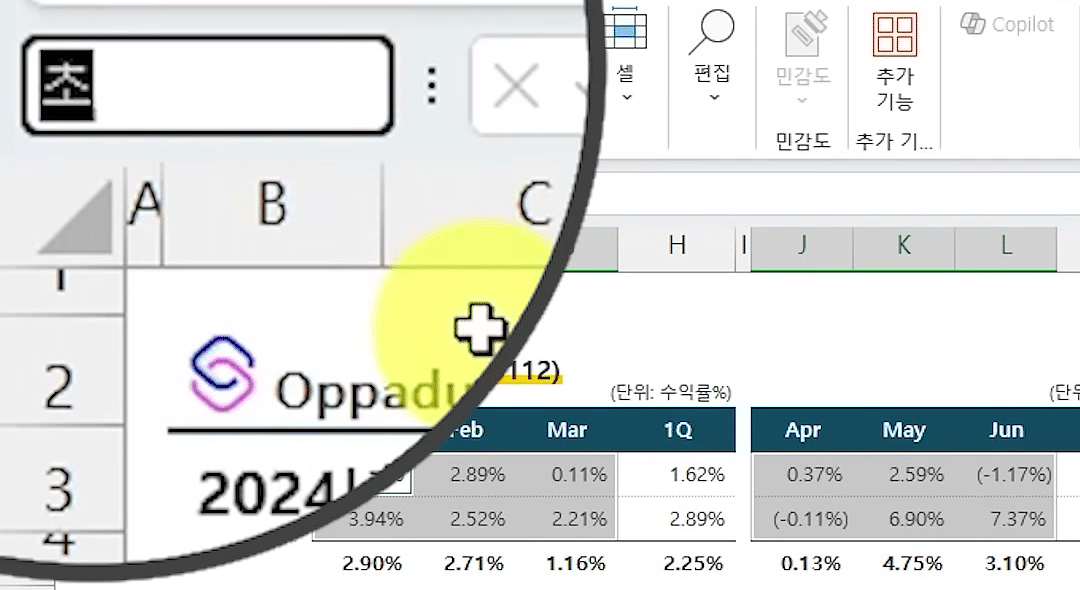Select row 2 header

point(61,387)
